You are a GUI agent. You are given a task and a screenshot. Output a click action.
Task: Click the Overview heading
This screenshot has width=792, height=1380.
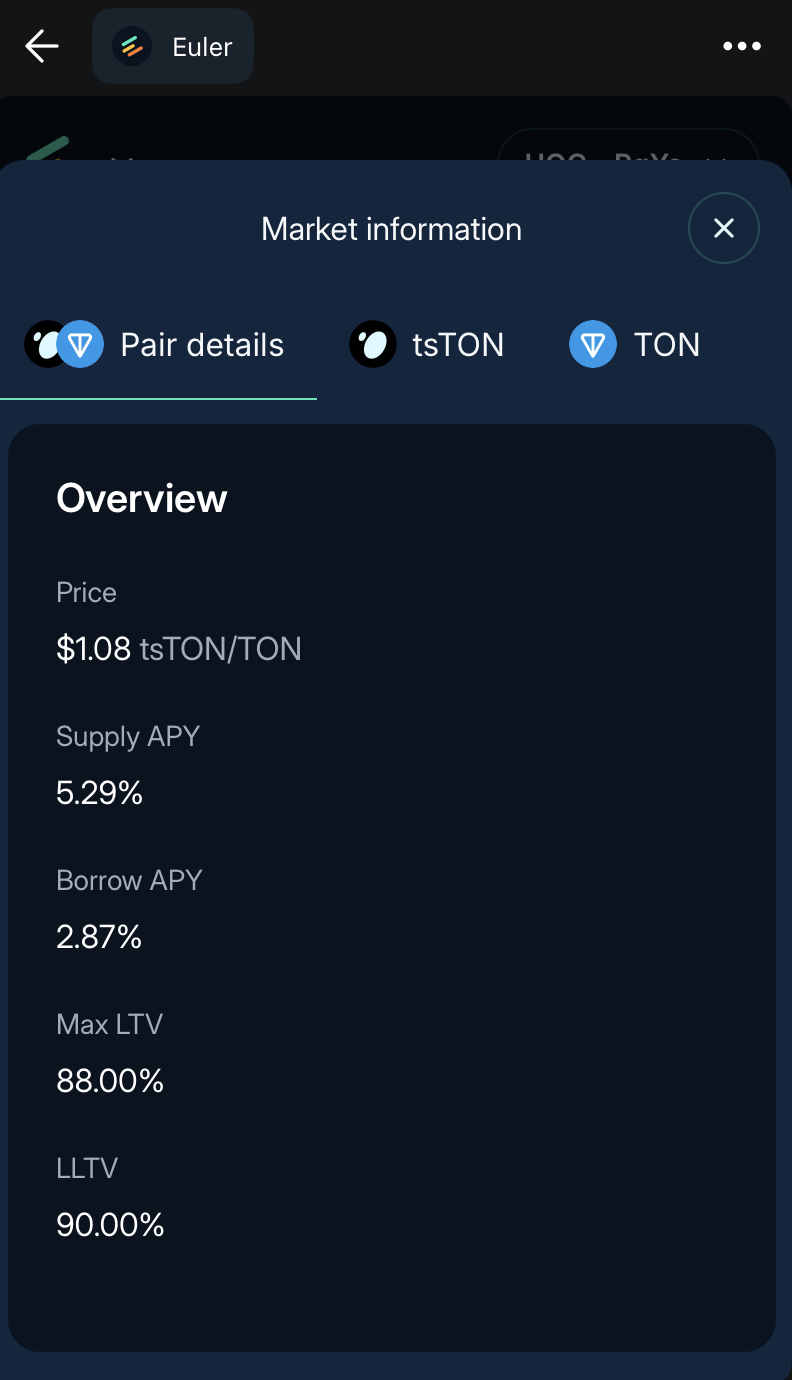pos(142,498)
